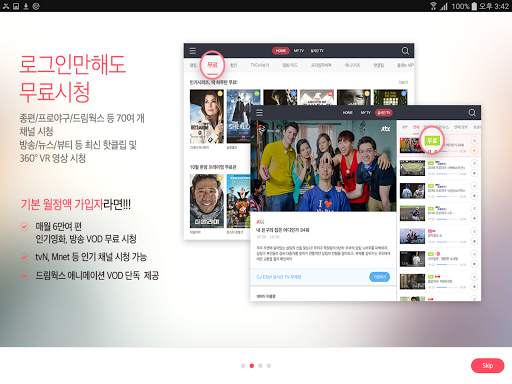Tap the 드림웍스 애니메이션 VOD 단독 제공 line

97,275
